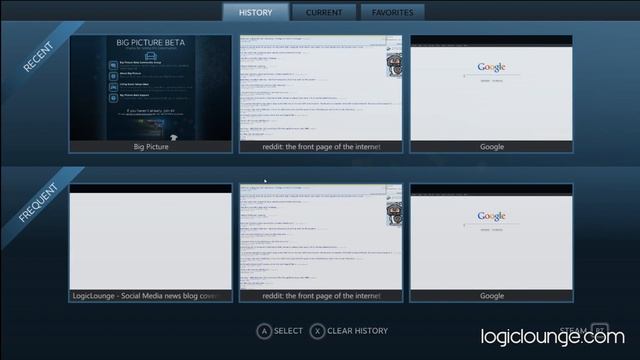Click the CLEAR HISTORY label

(358, 331)
